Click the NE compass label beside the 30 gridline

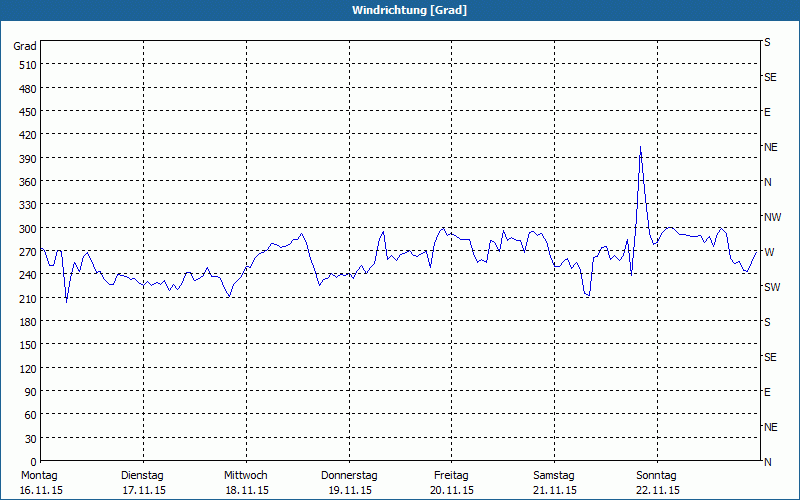pos(770,427)
